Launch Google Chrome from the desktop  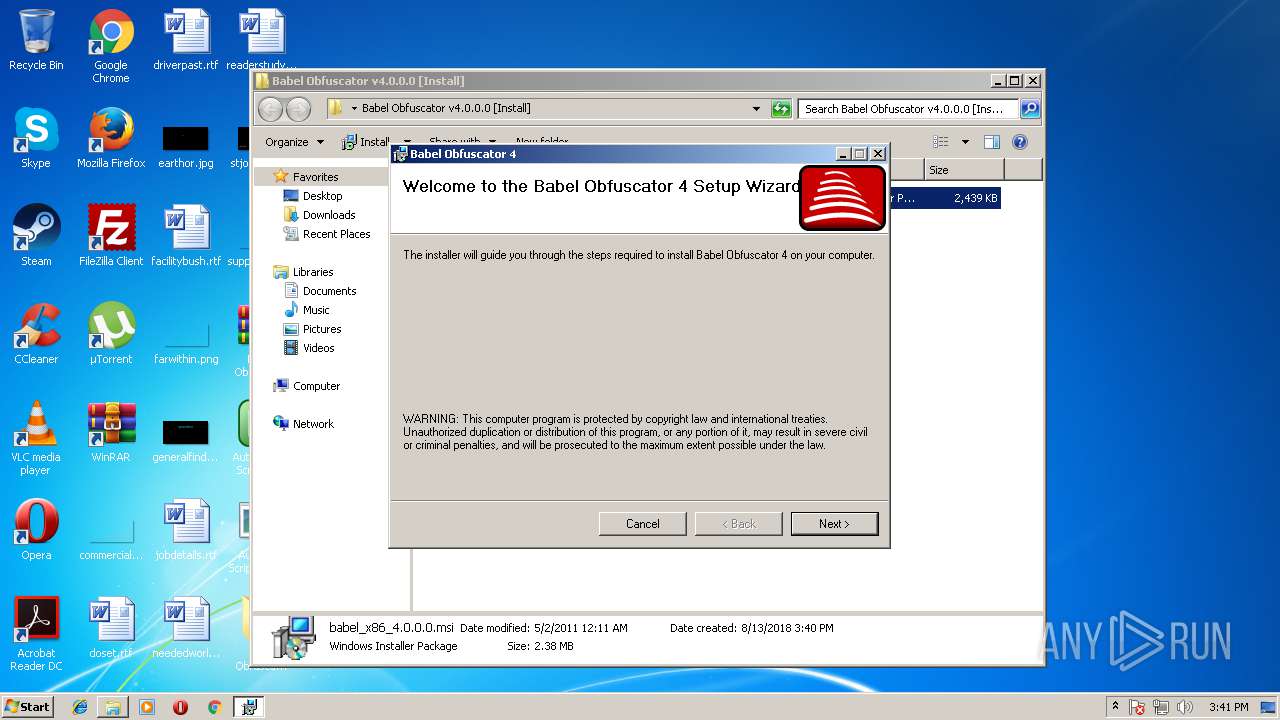[x=111, y=46]
